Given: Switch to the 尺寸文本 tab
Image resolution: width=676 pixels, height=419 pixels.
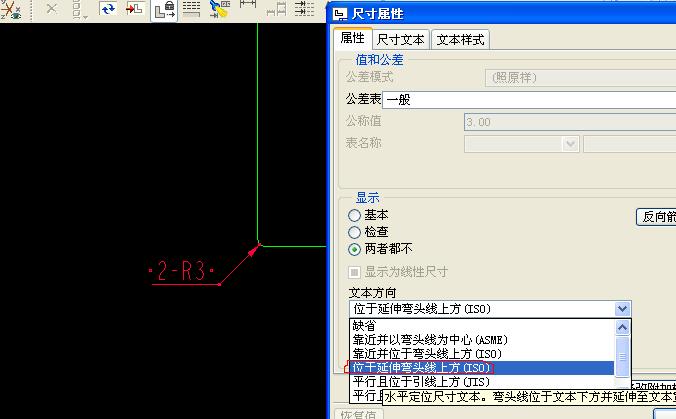Looking at the screenshot, I should pyautogui.click(x=401, y=40).
